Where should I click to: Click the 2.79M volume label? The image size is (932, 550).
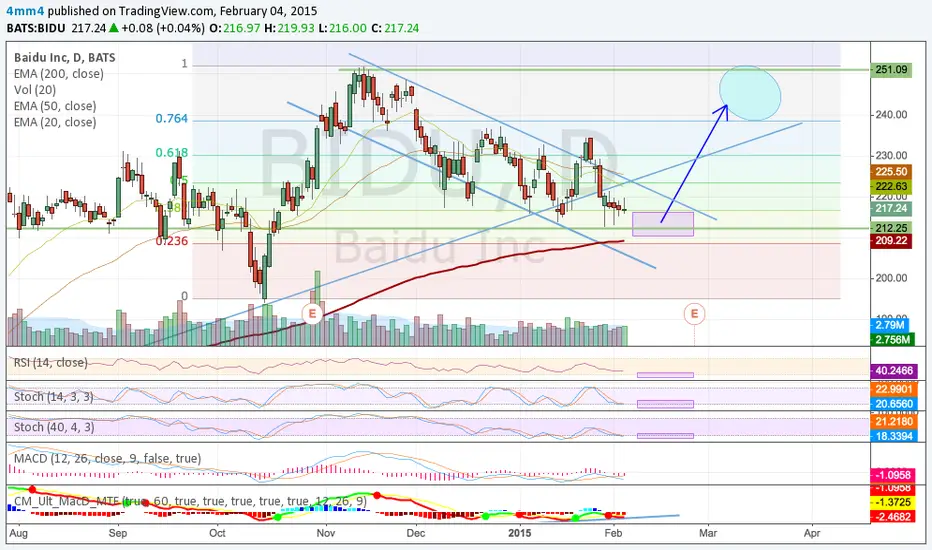coord(890,325)
